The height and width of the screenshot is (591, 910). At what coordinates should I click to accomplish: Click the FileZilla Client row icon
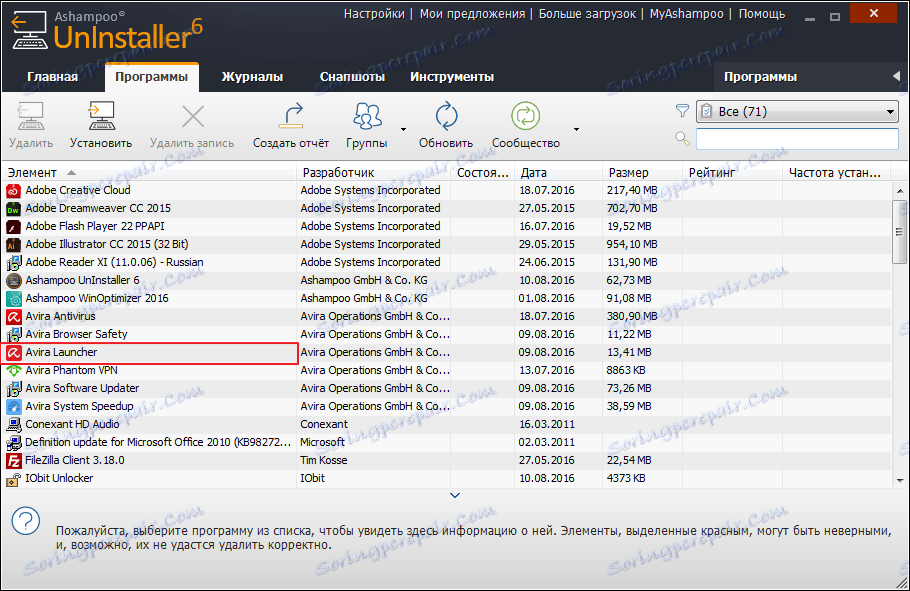click(13, 460)
